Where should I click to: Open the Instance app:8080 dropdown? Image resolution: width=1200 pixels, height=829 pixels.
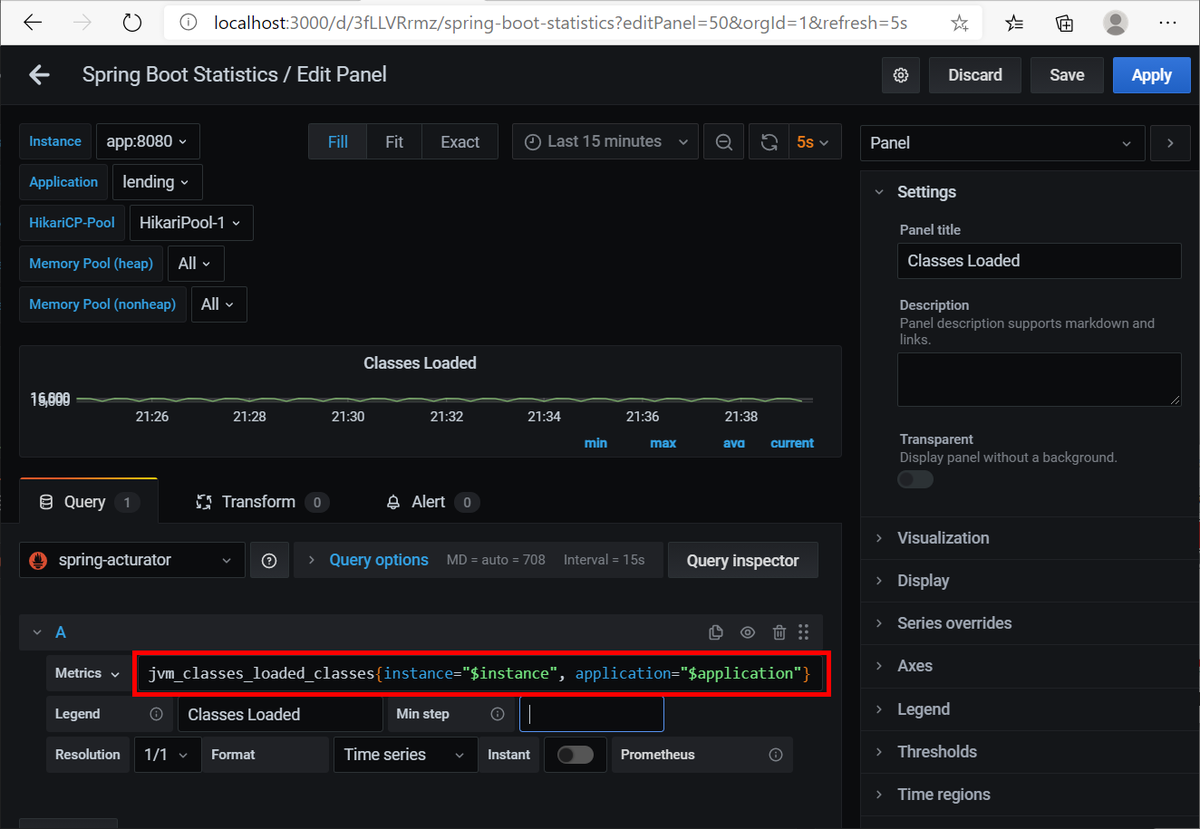tap(147, 141)
